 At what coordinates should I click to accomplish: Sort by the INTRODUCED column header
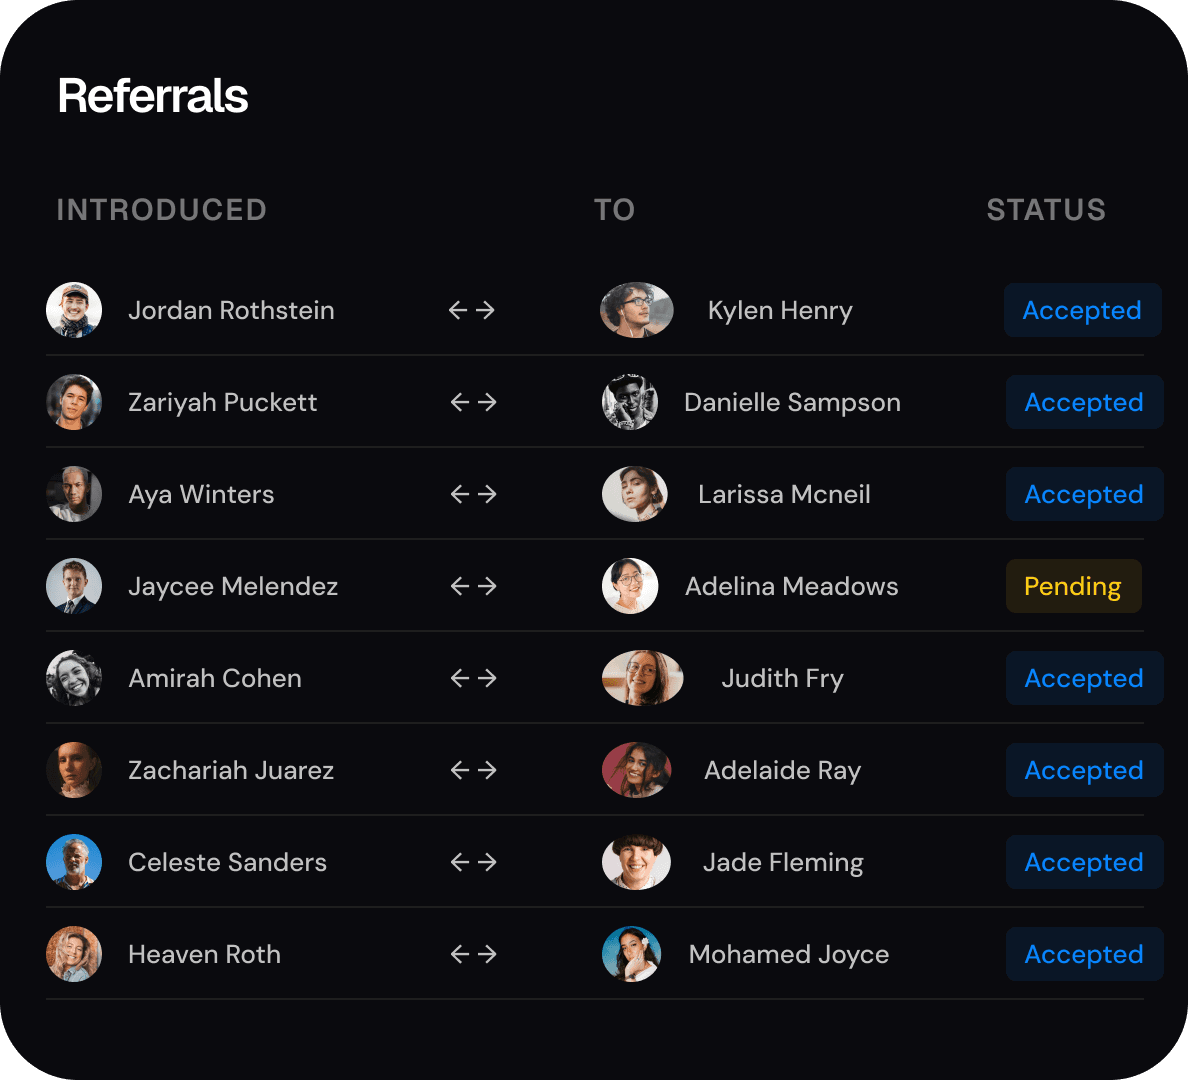tap(161, 210)
